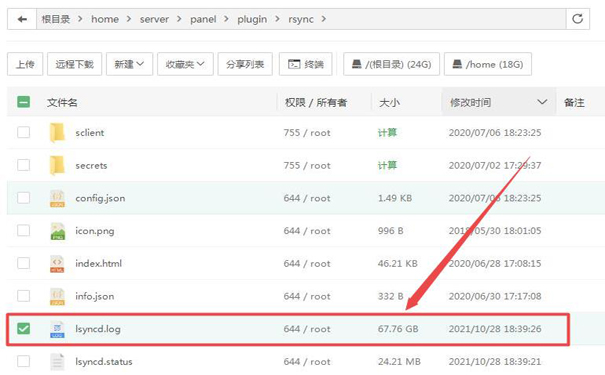
Task: Check the box for sclient
Action: click(x=24, y=132)
